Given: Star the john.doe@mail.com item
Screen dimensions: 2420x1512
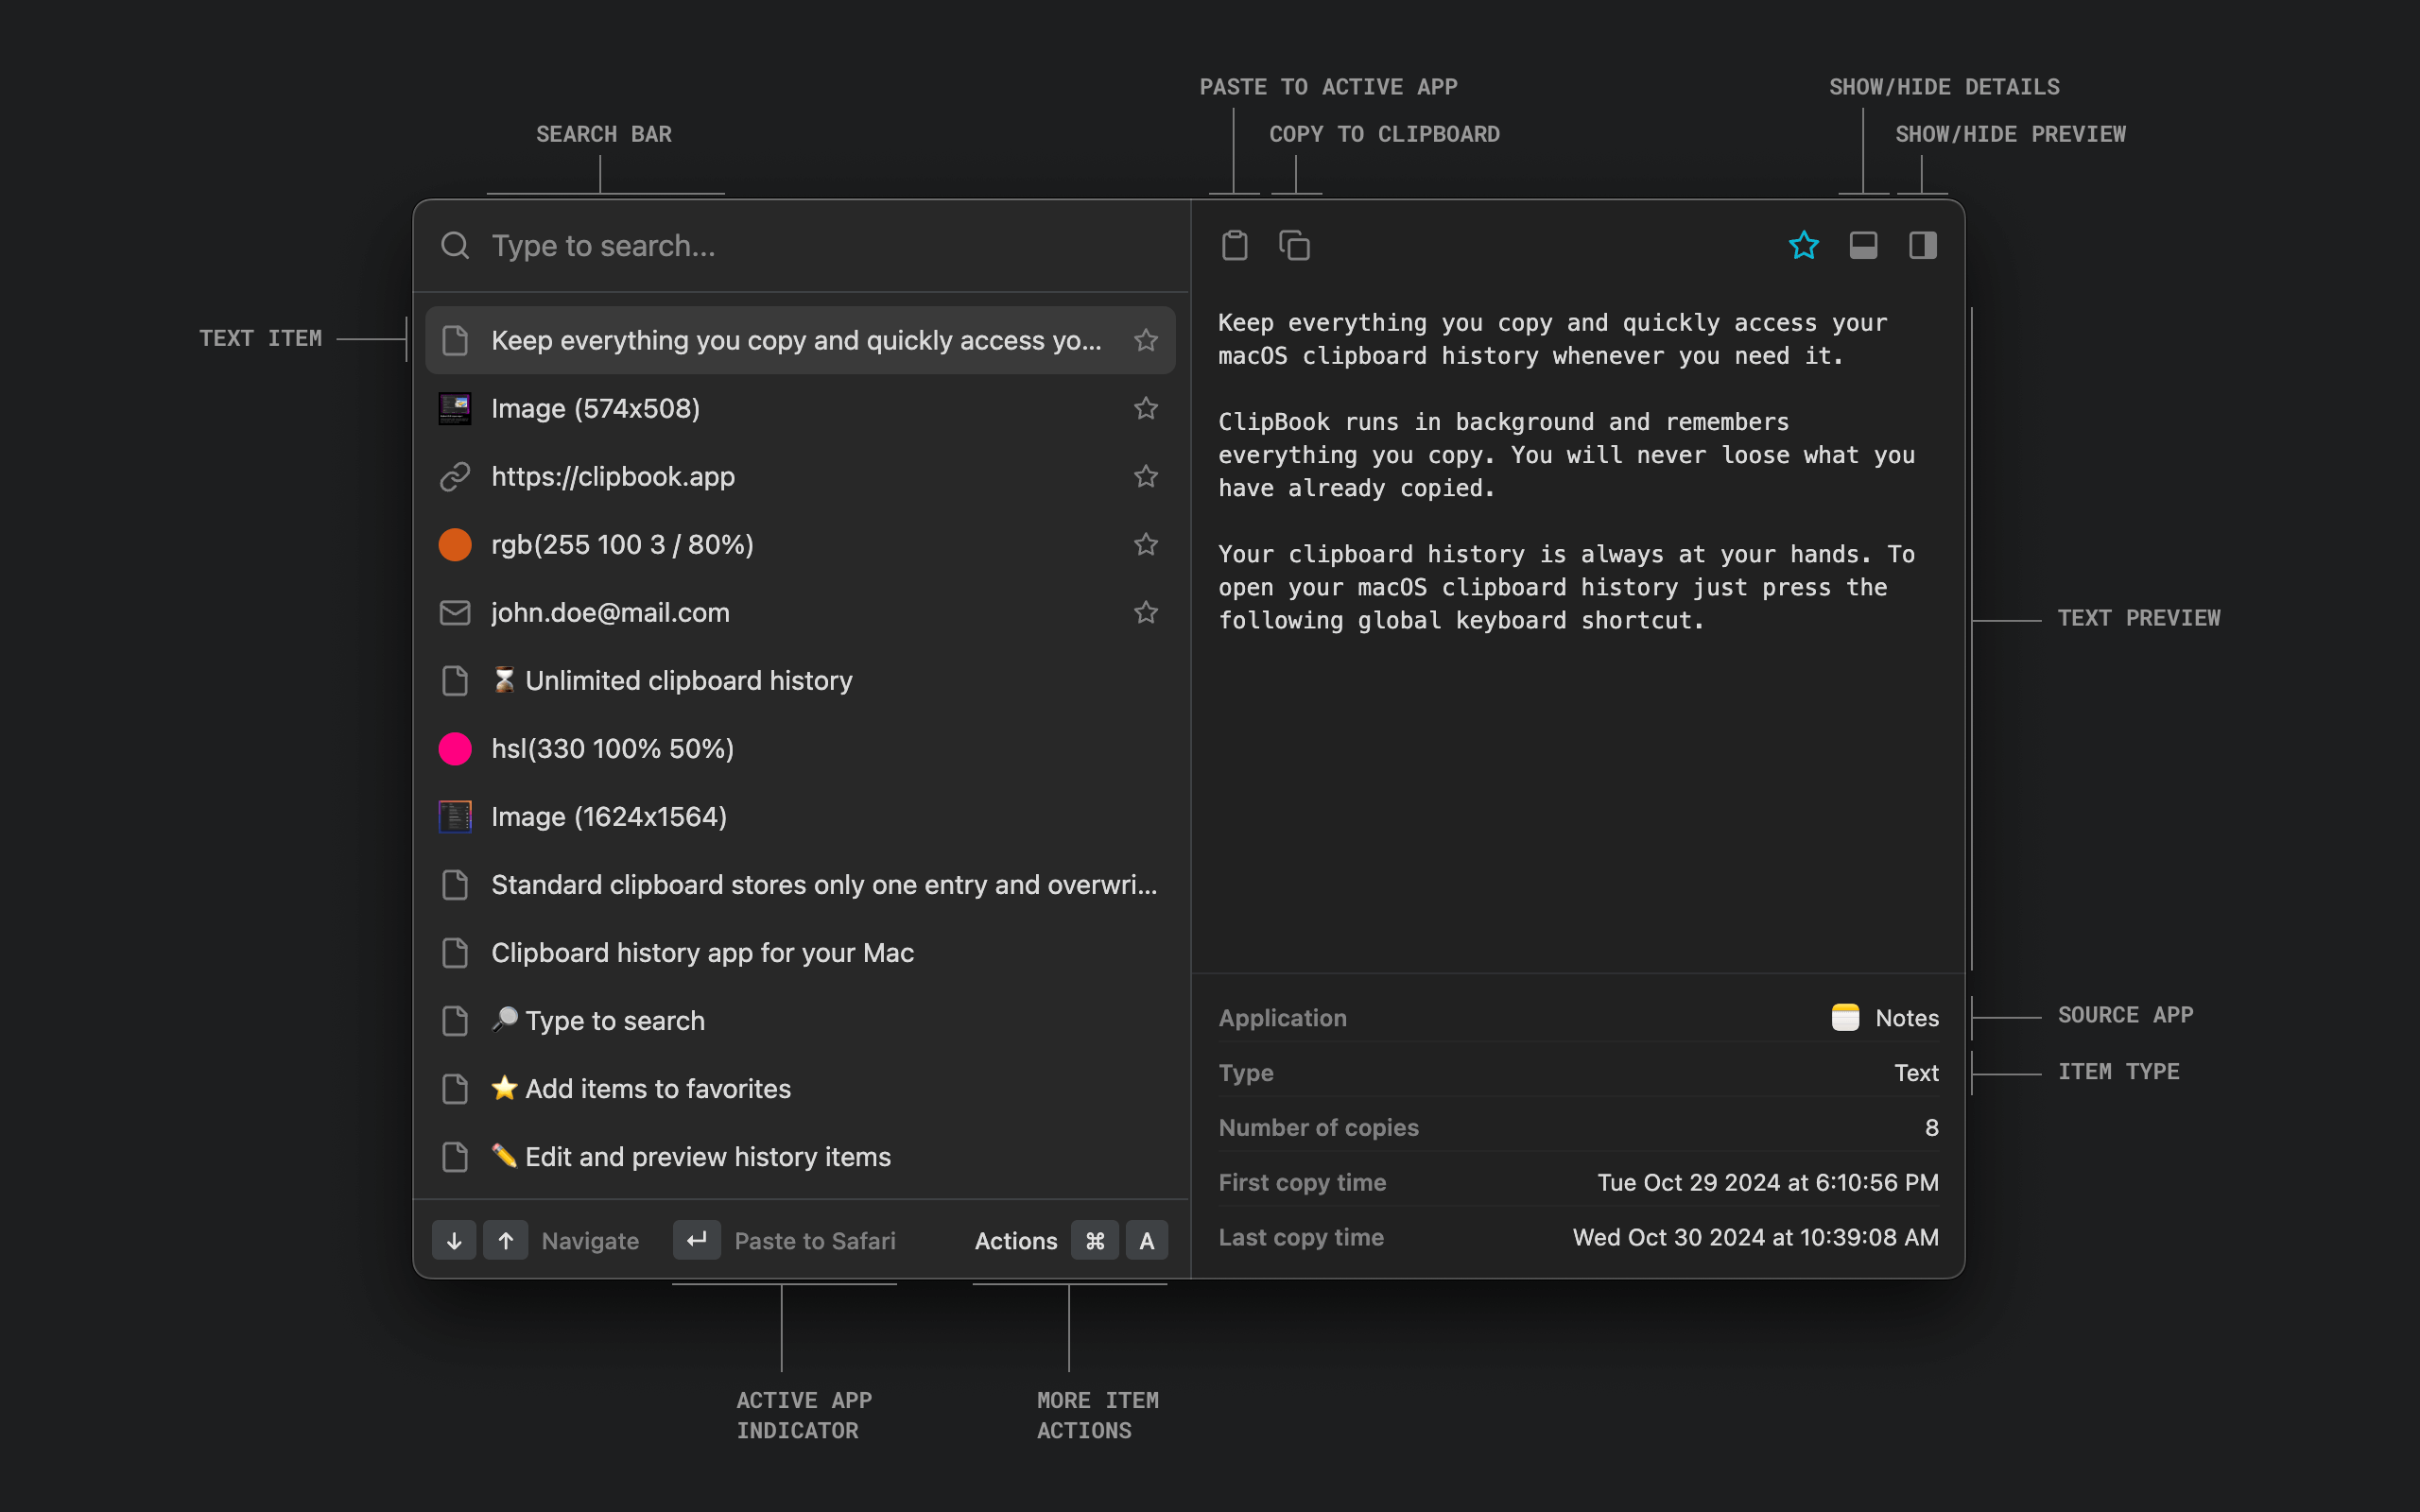Looking at the screenshot, I should [1146, 612].
